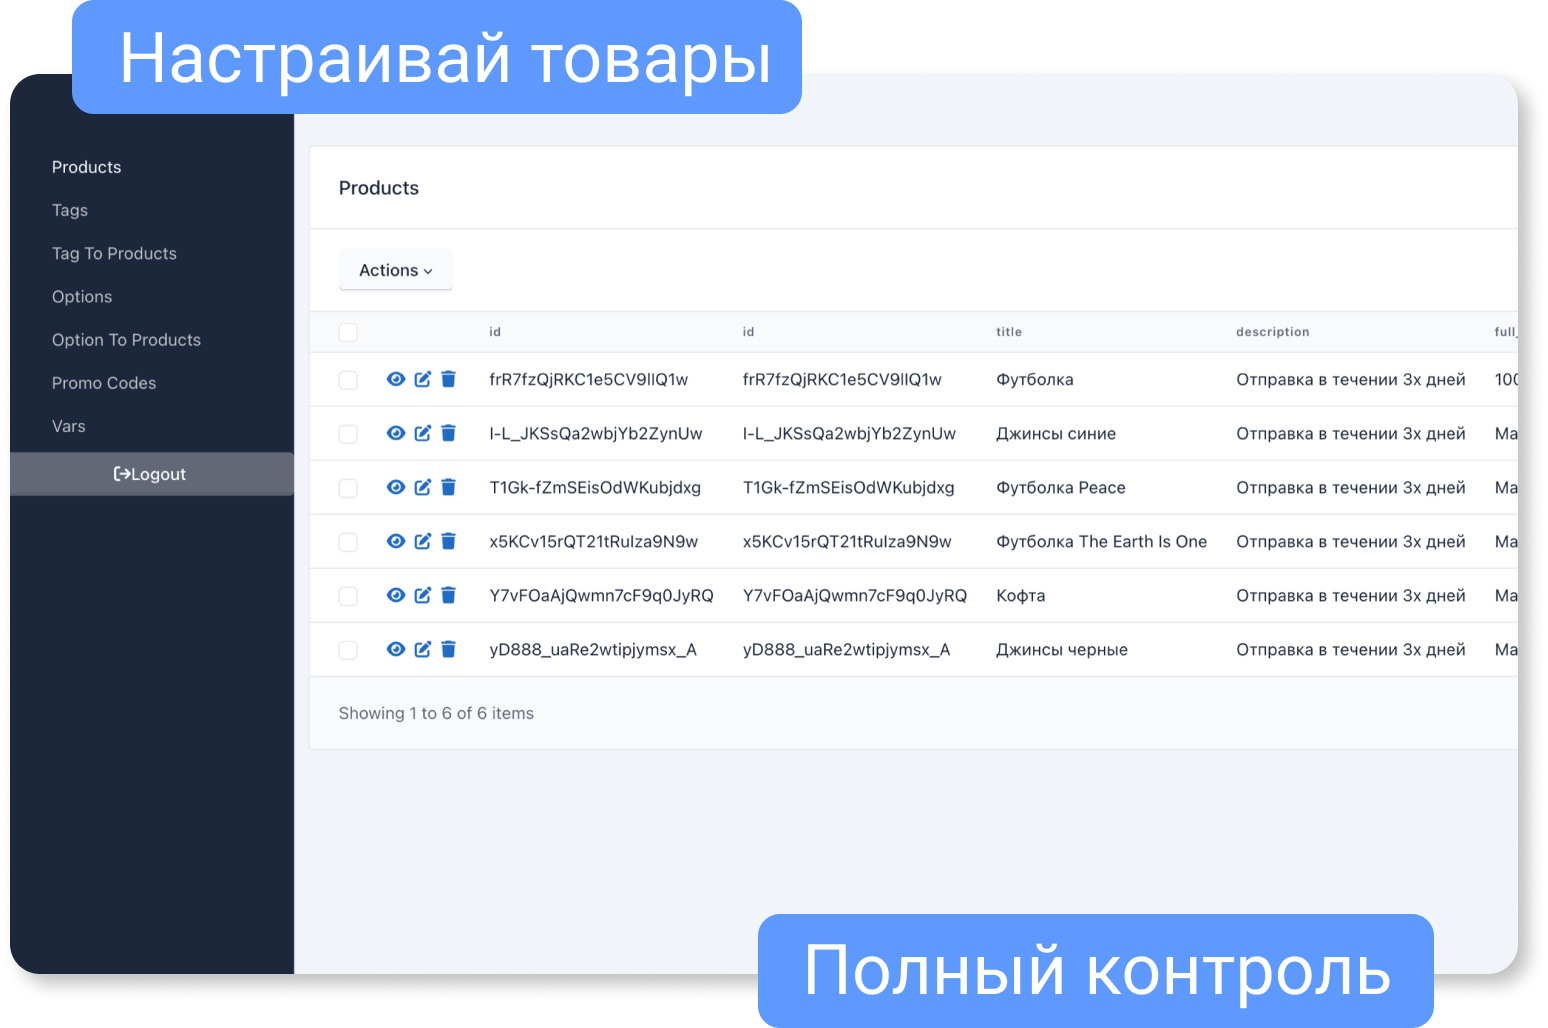Open the Actions dropdown
1548x1028 pixels.
point(395,269)
